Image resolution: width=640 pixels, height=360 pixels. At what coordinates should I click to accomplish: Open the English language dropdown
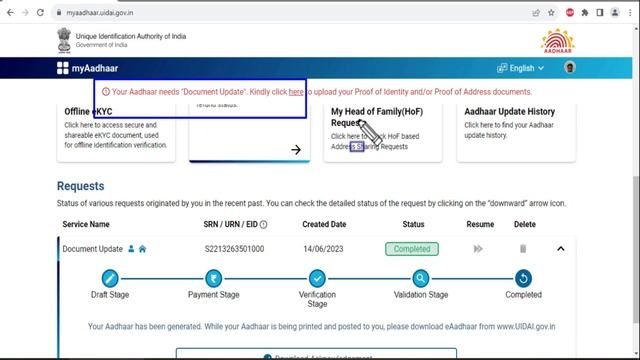(520, 68)
